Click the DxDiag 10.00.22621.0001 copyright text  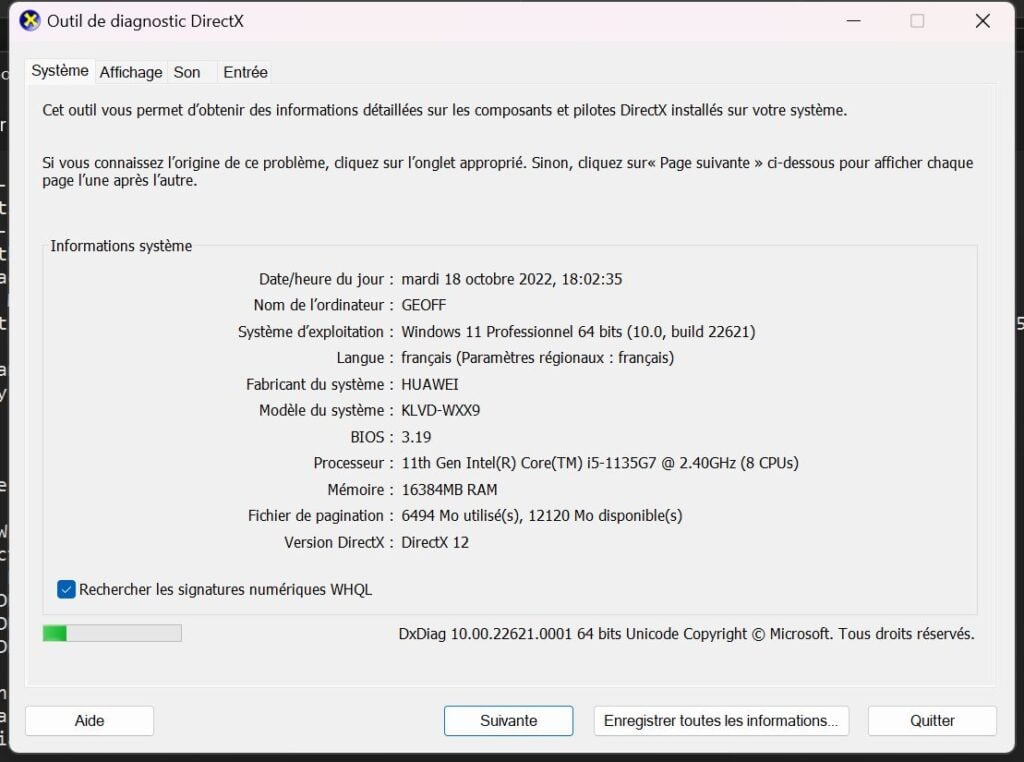point(686,634)
